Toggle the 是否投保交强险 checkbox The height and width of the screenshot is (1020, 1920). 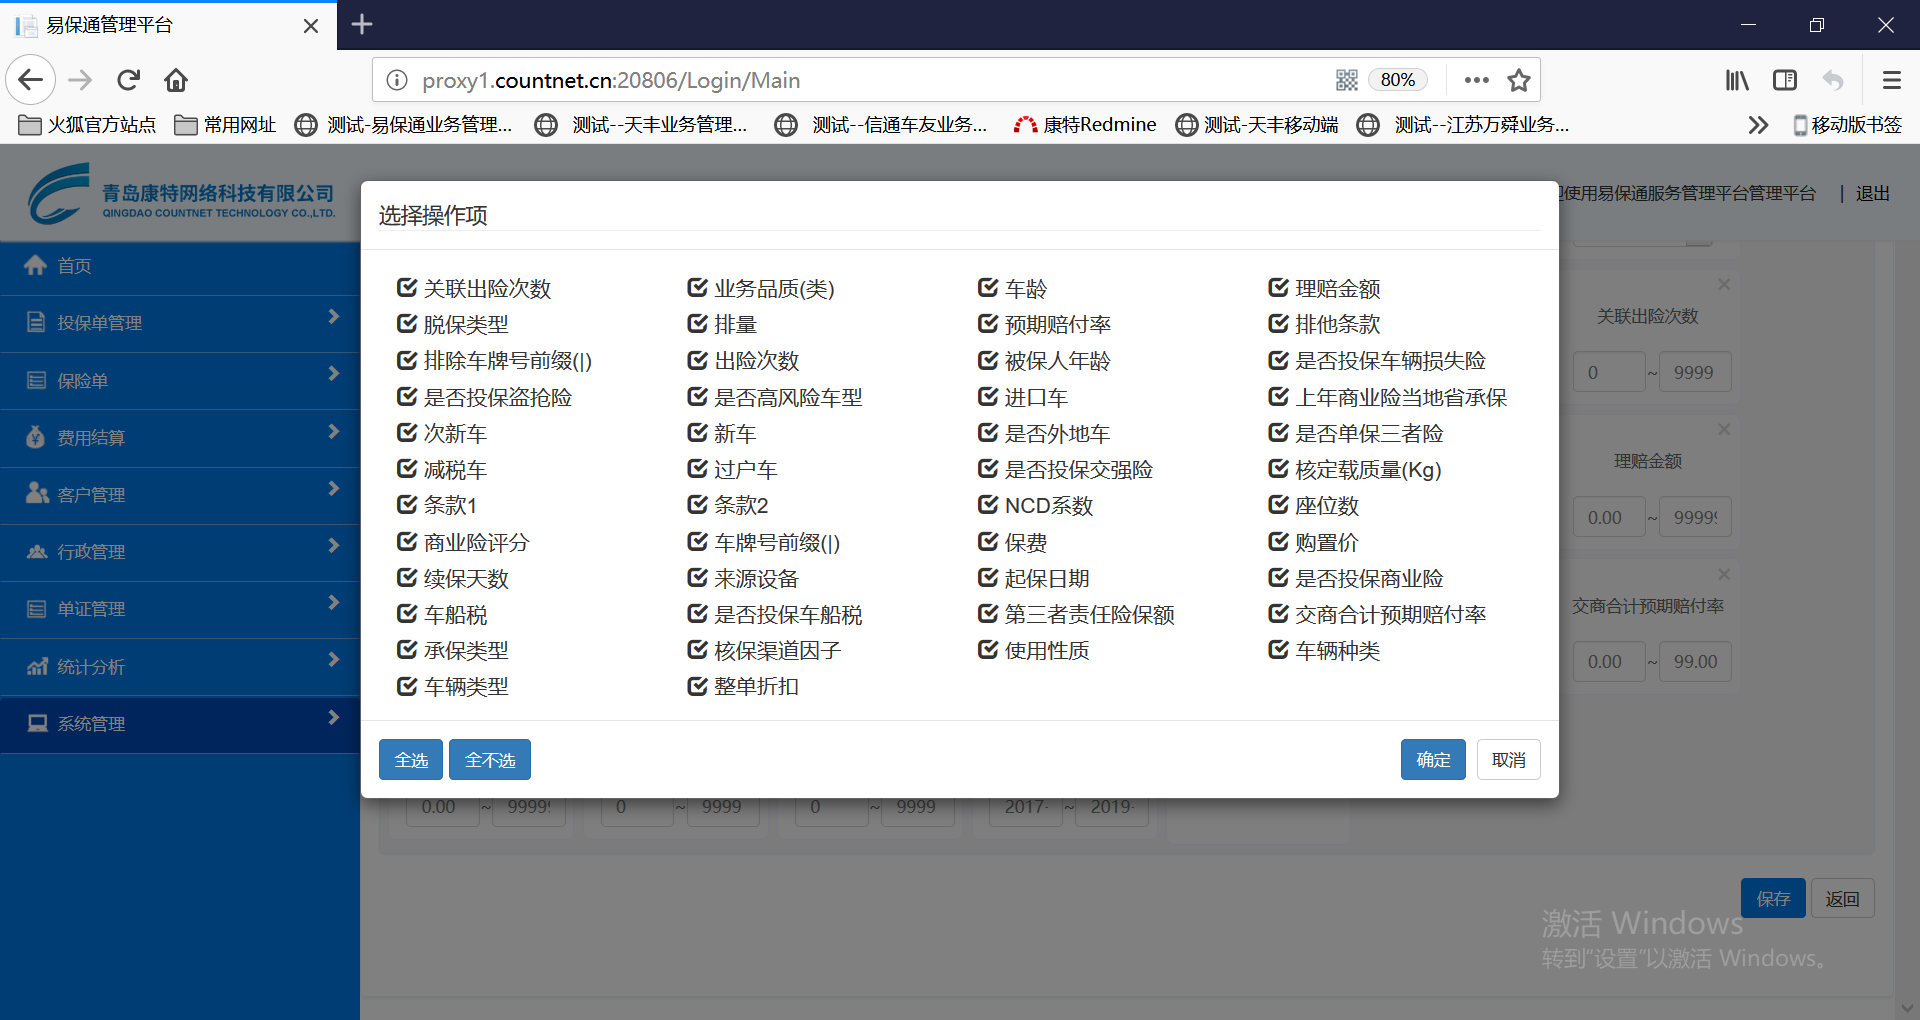(988, 469)
